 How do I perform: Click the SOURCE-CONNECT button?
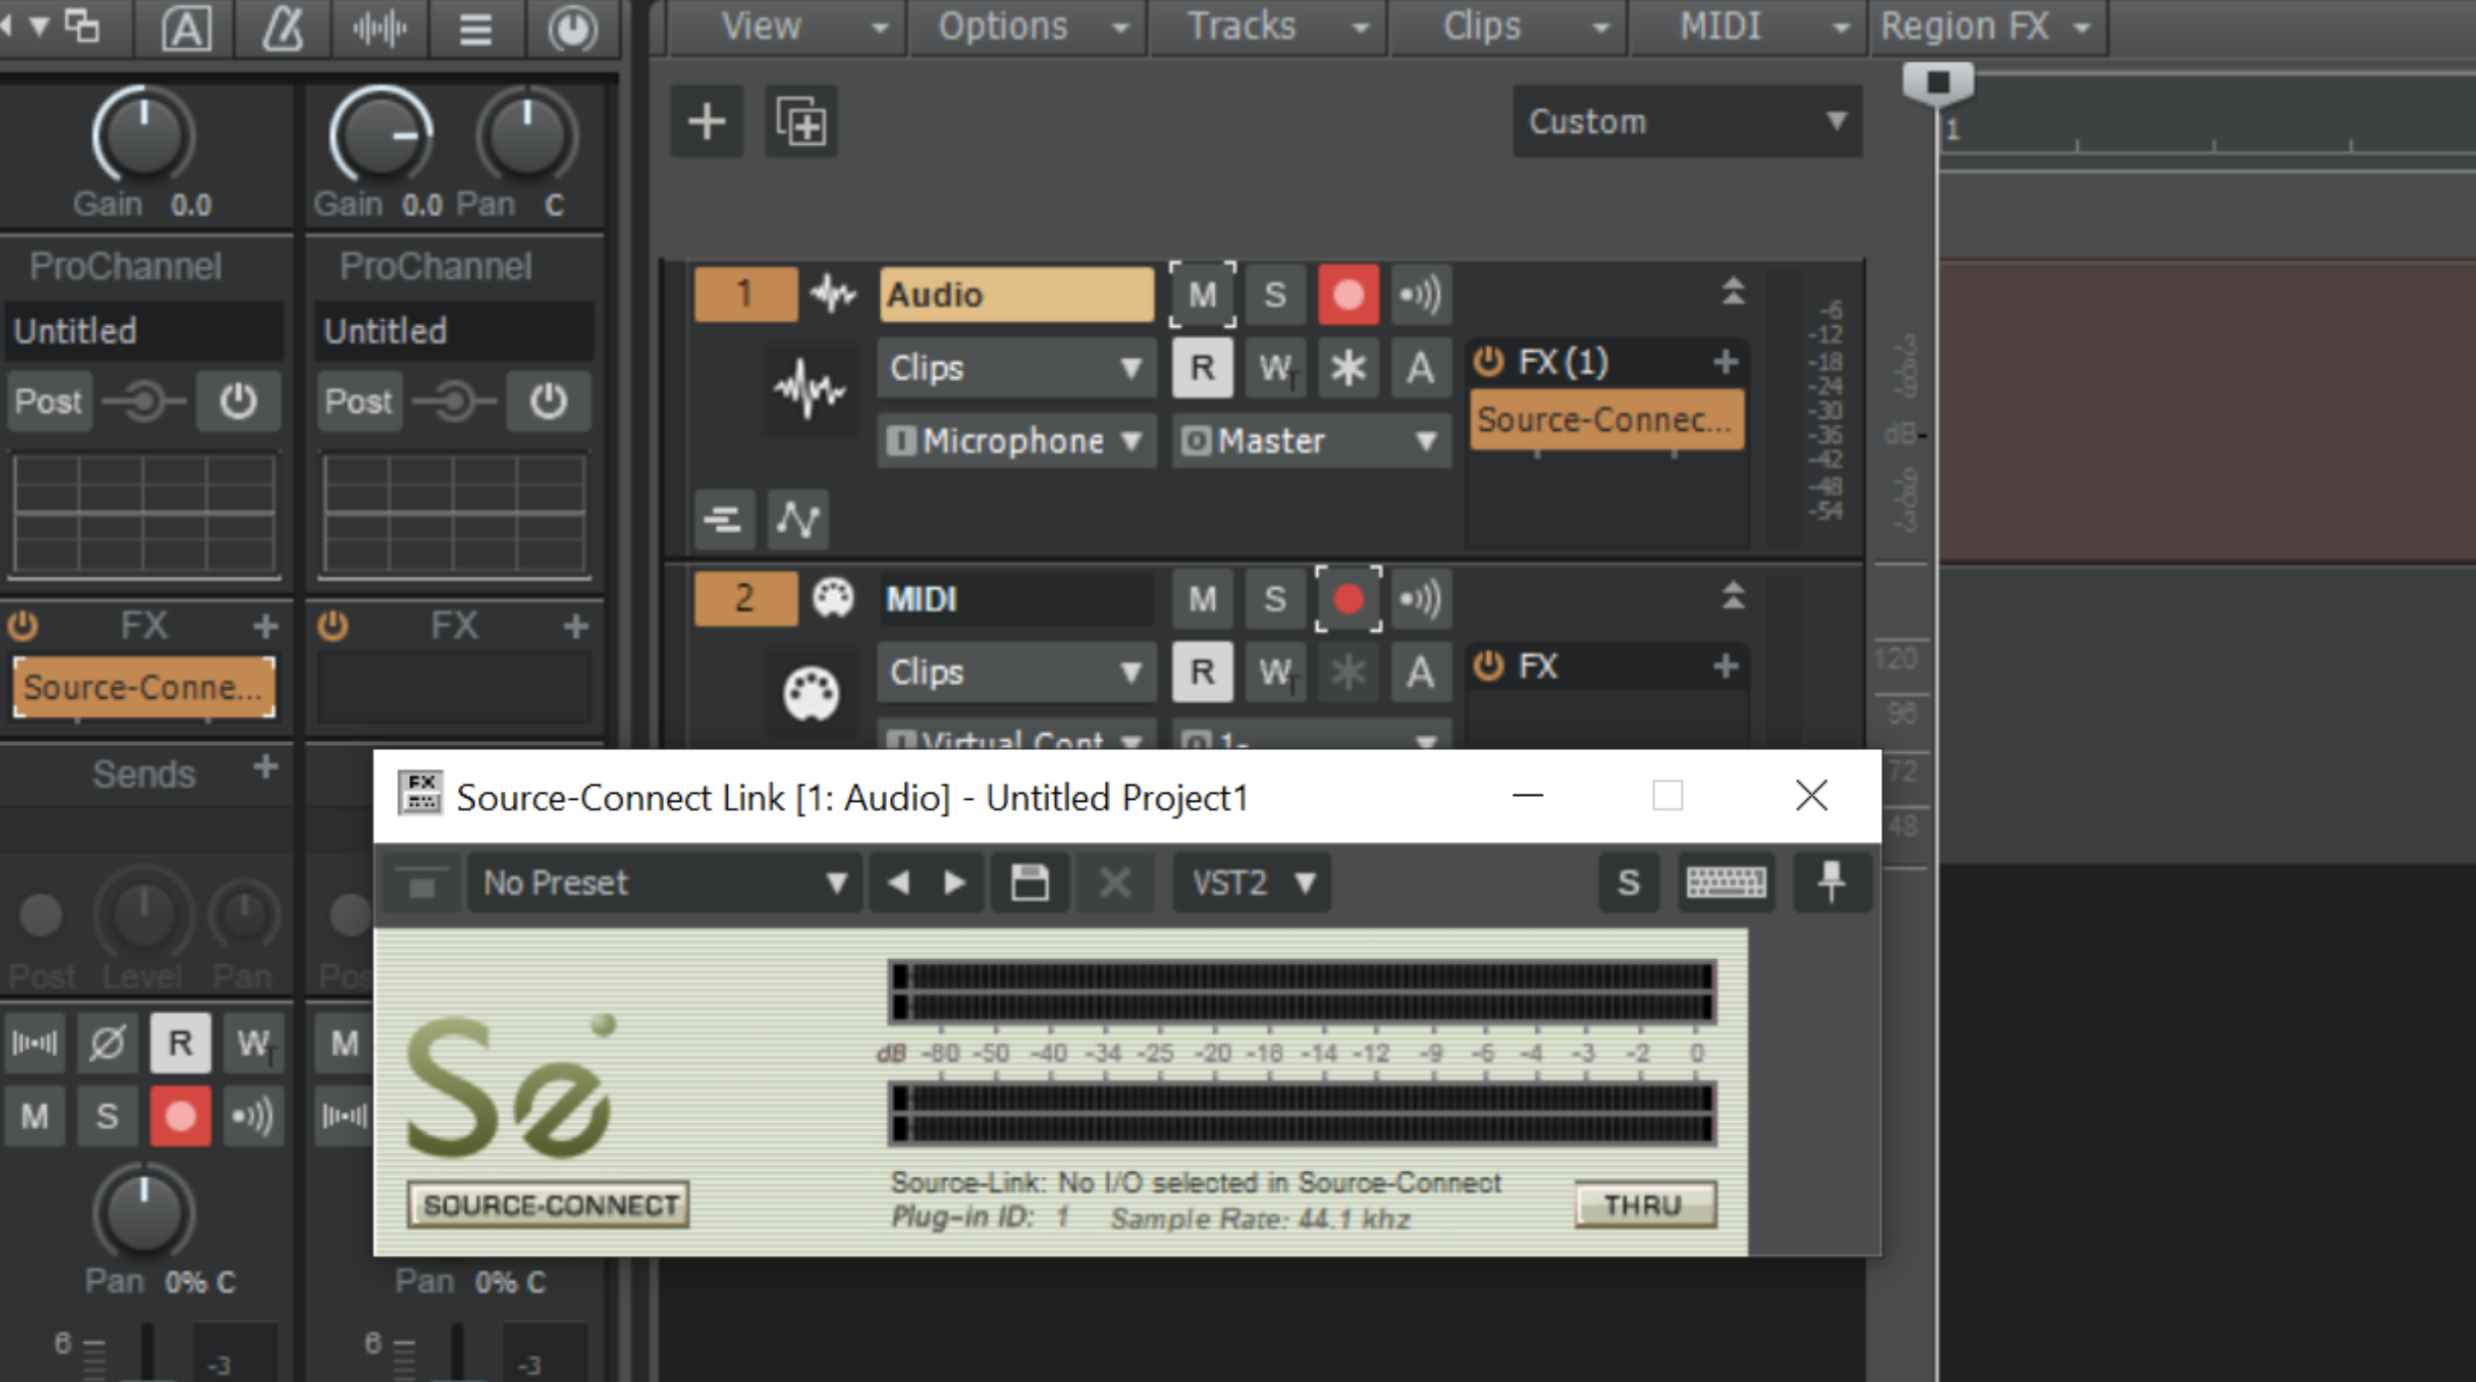point(548,1205)
